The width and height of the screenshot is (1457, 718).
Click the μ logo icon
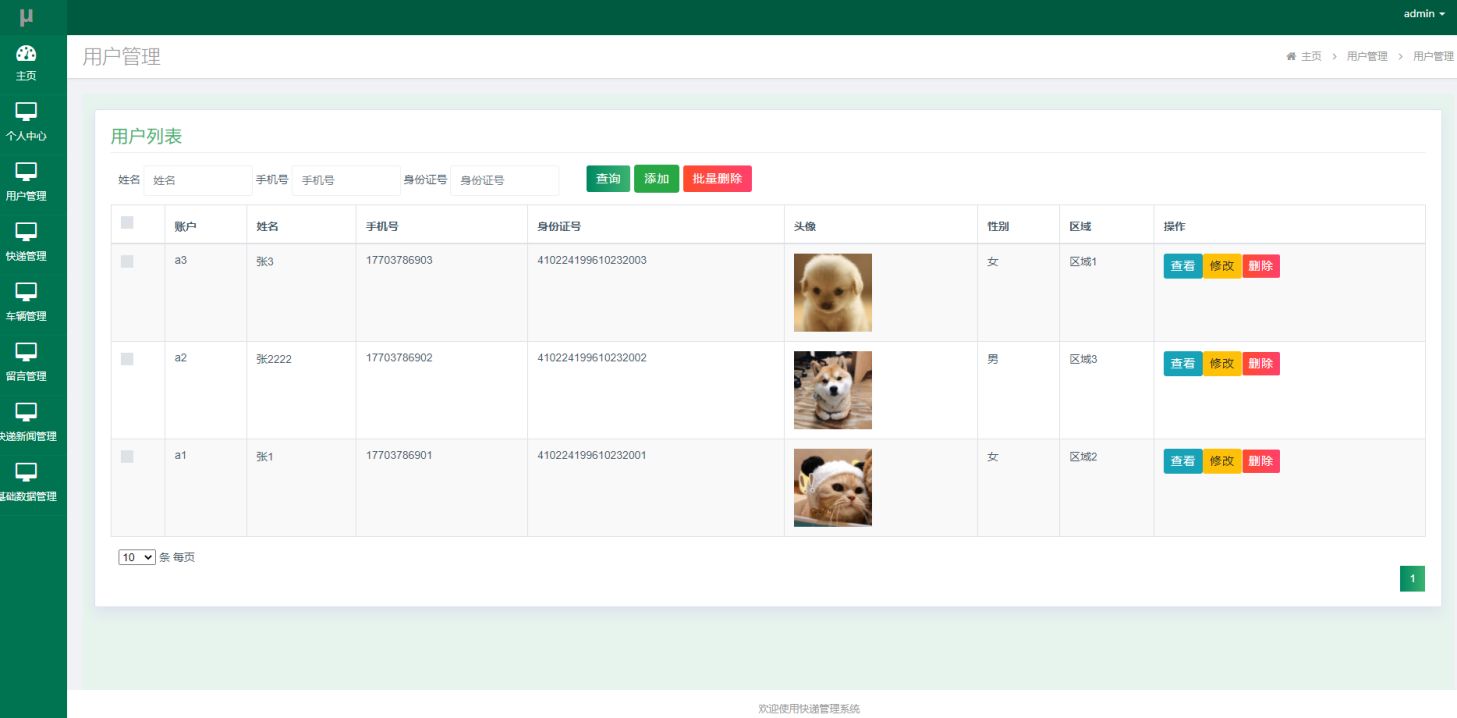(26, 17)
